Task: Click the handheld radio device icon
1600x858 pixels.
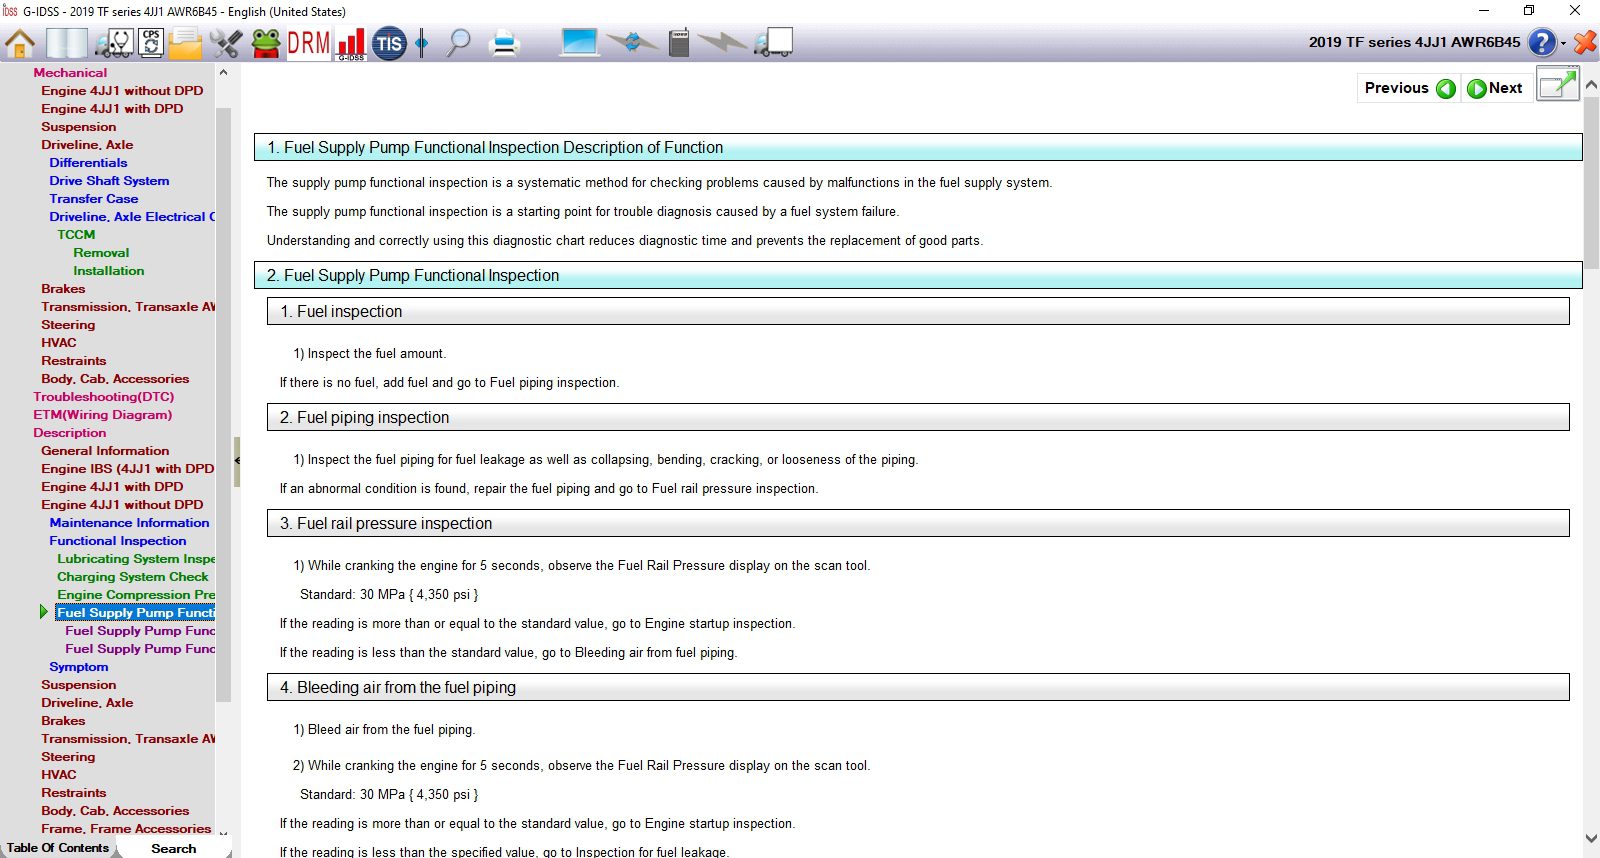Action: tap(679, 43)
